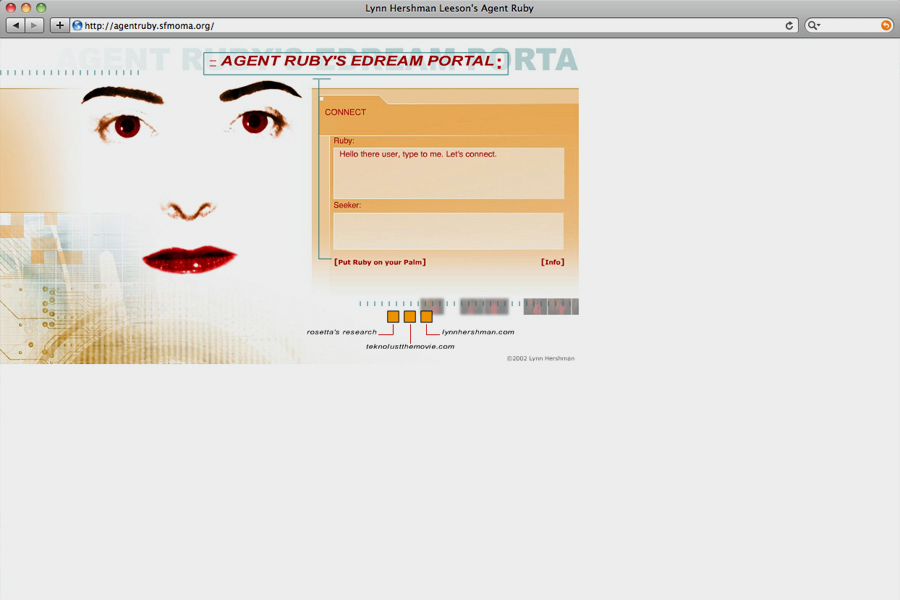Click the rosetta's research text link
Image resolution: width=900 pixels, height=600 pixels.
pos(342,332)
